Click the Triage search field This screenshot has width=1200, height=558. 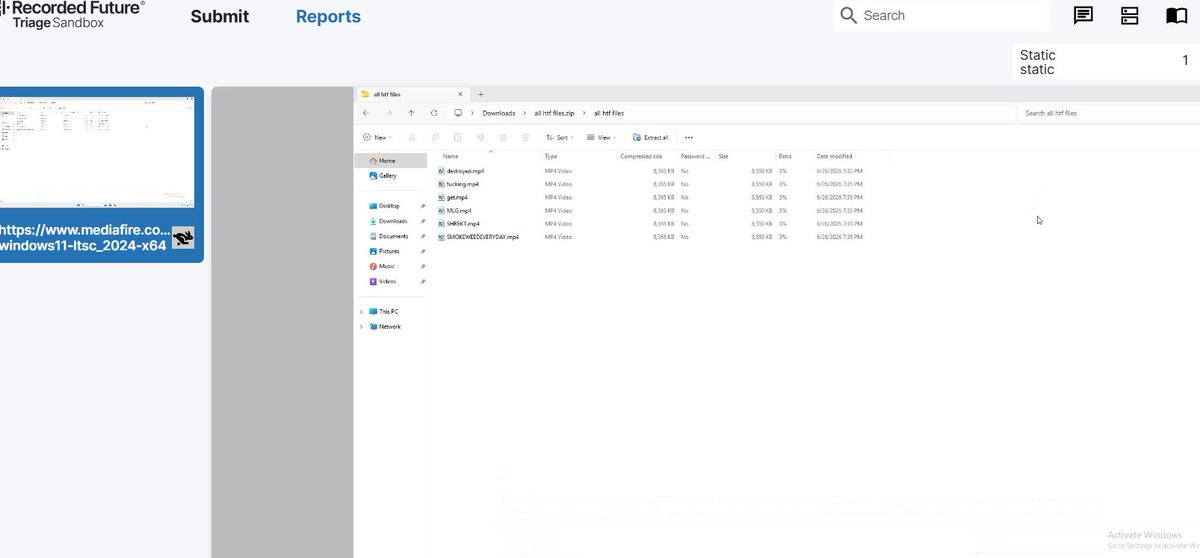point(941,16)
